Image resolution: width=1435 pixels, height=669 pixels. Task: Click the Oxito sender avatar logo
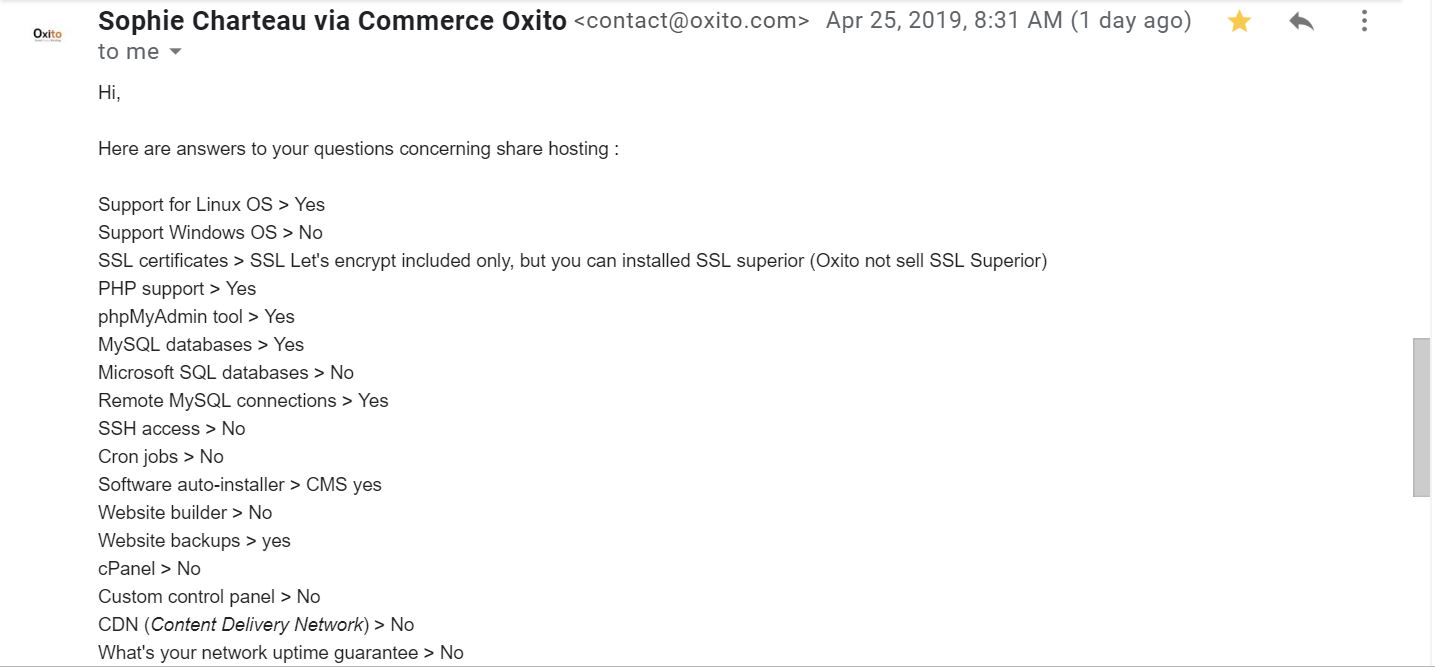pos(47,35)
